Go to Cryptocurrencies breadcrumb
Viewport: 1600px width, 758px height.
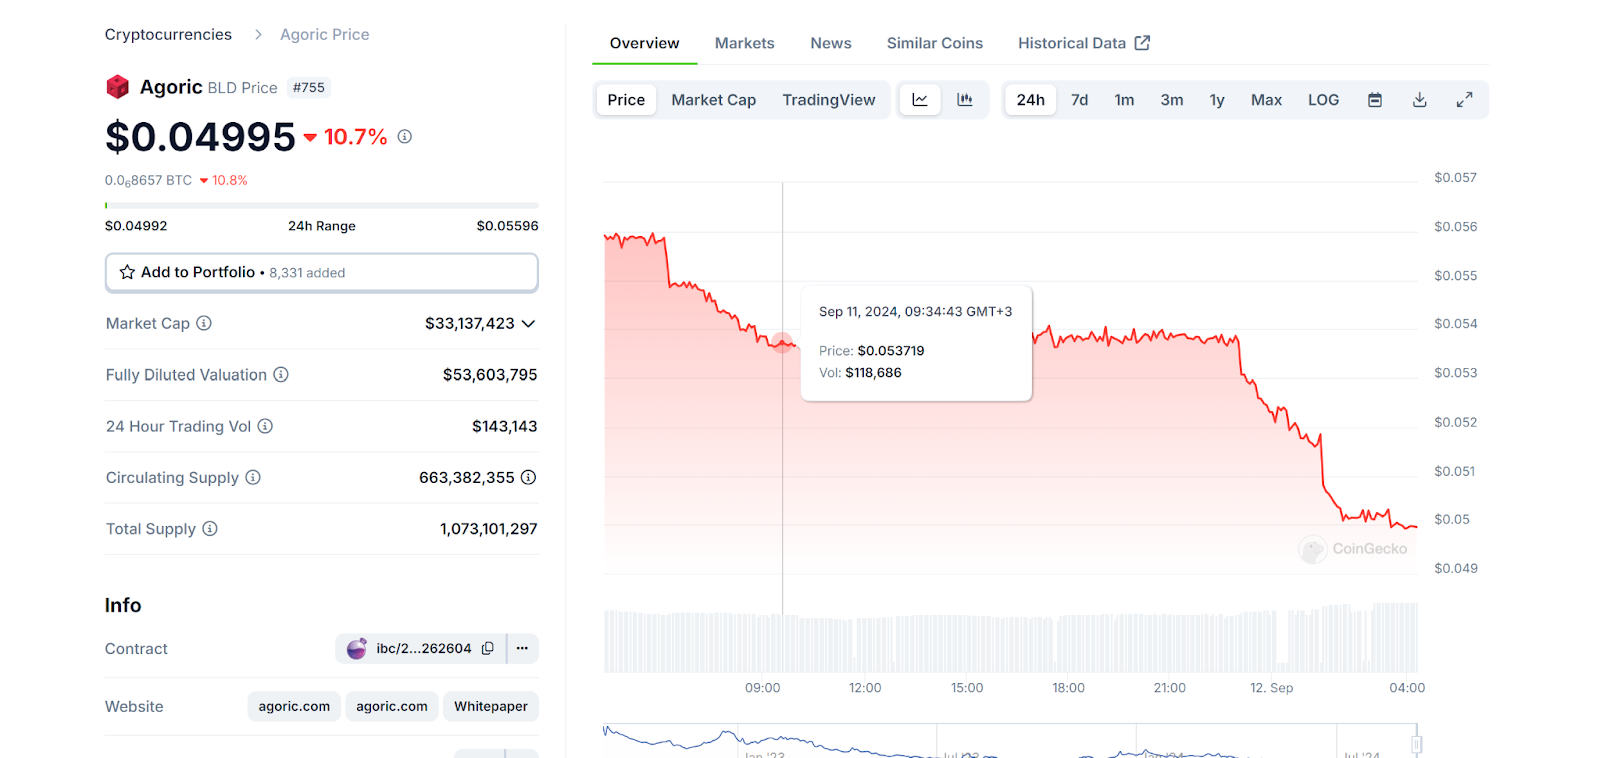pyautogui.click(x=168, y=35)
